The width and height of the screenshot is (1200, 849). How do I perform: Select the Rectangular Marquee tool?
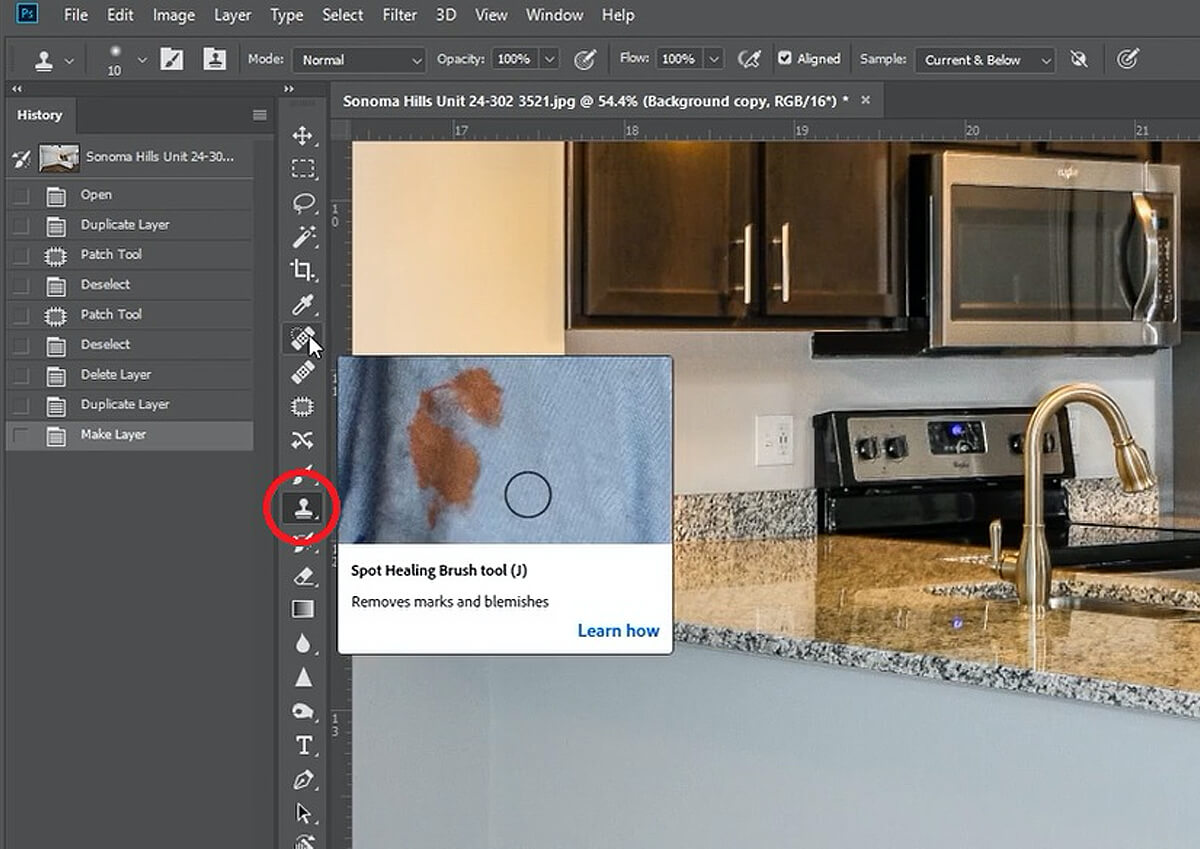click(302, 169)
